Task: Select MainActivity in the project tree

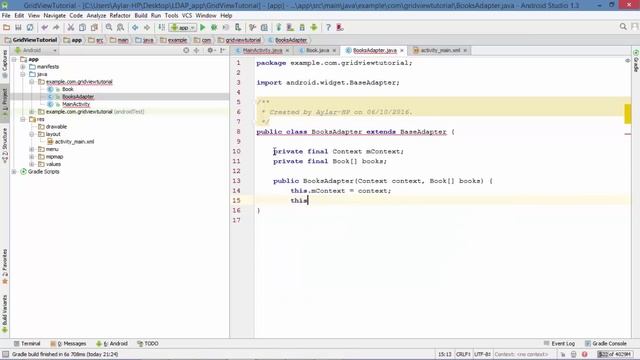Action: [76, 104]
